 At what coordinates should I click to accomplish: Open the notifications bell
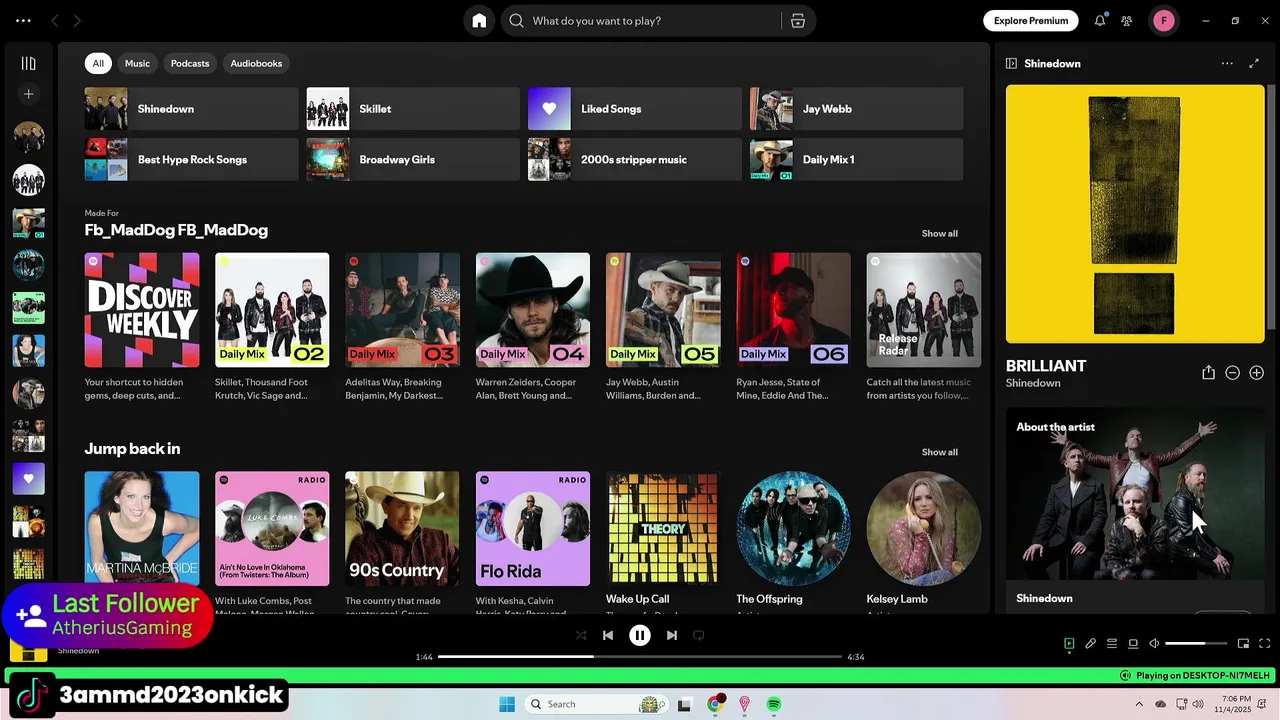(1100, 20)
